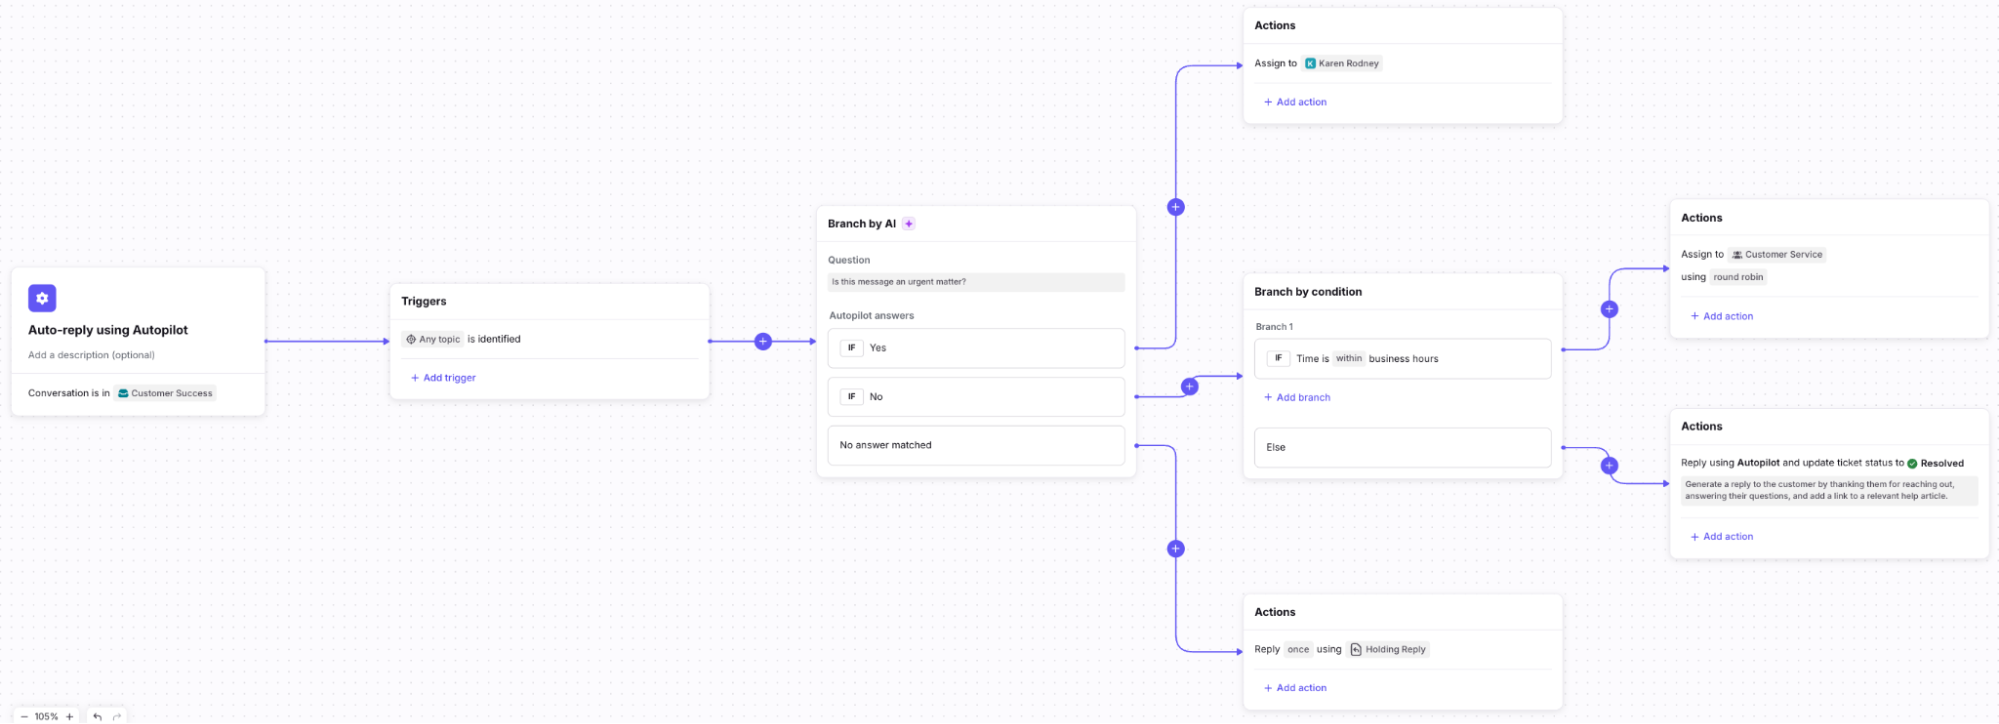Select the Else branch row
Image resolution: width=1999 pixels, height=724 pixels.
pyautogui.click(x=1402, y=448)
